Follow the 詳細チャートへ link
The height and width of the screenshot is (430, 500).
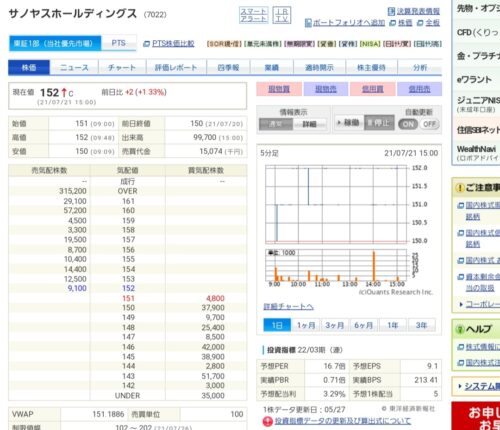tap(288, 306)
